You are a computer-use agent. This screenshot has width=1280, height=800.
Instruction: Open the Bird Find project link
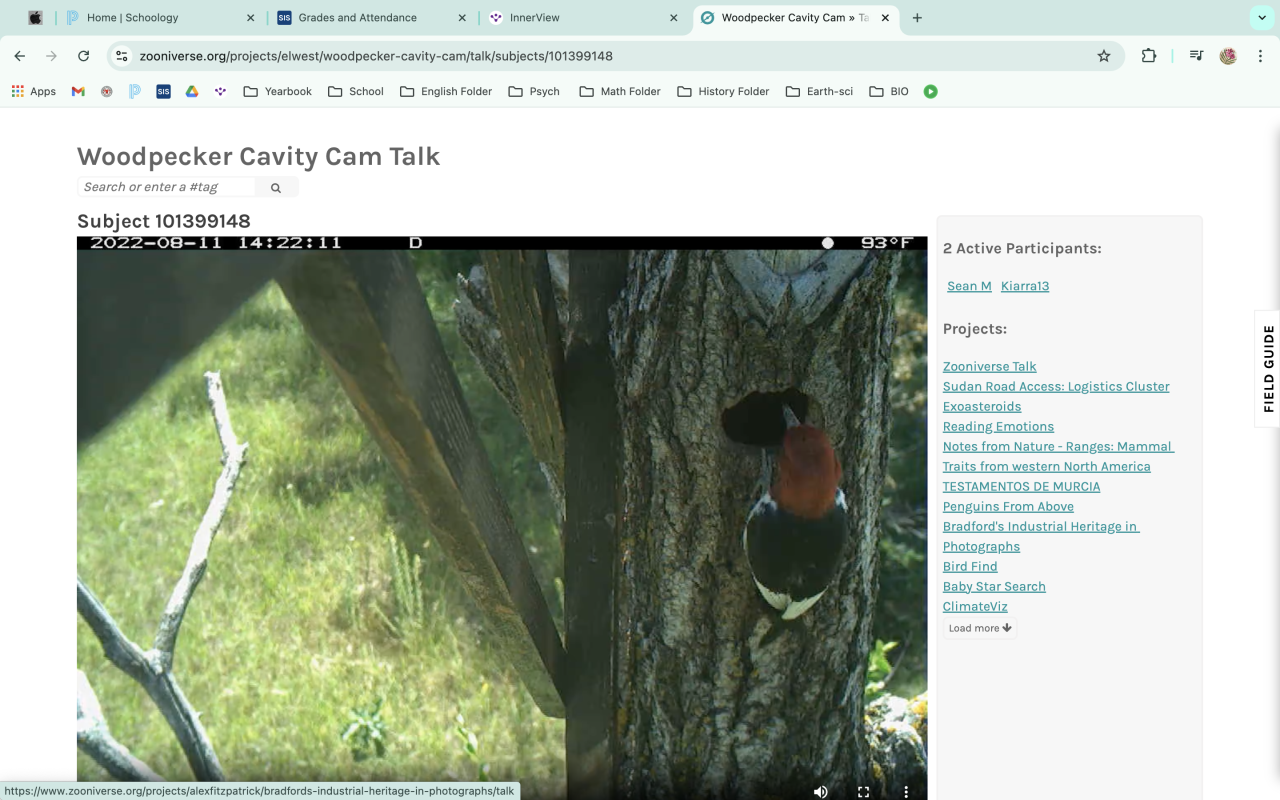[970, 566]
